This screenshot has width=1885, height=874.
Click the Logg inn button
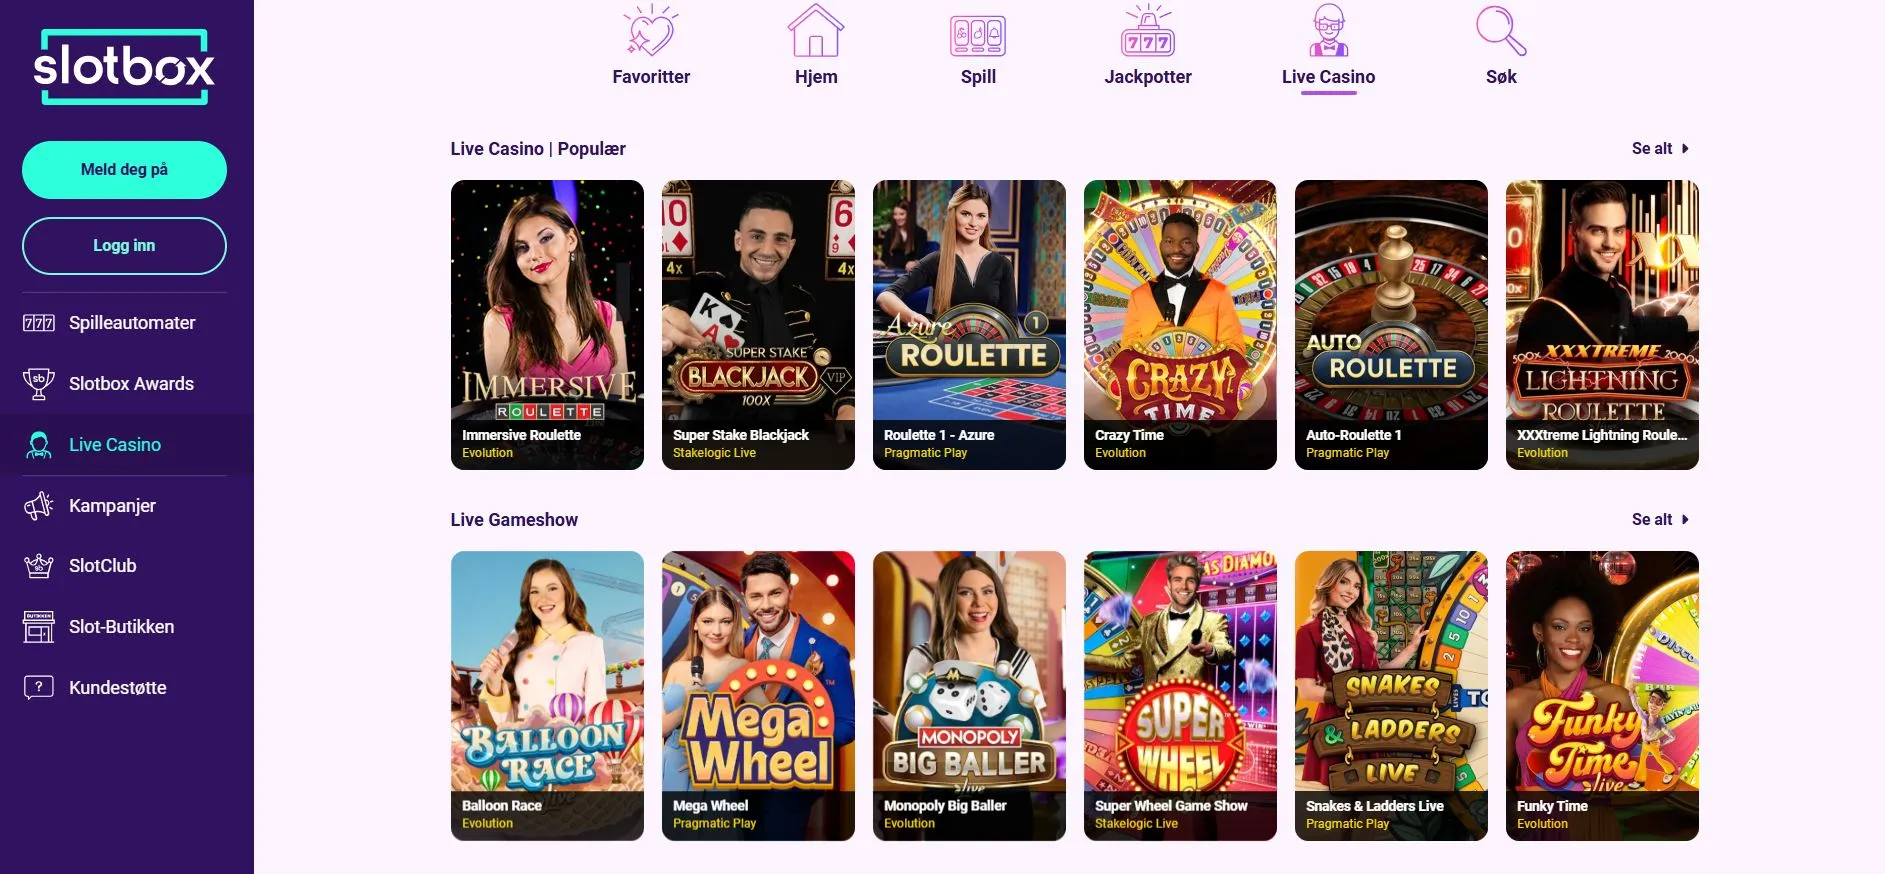click(124, 246)
